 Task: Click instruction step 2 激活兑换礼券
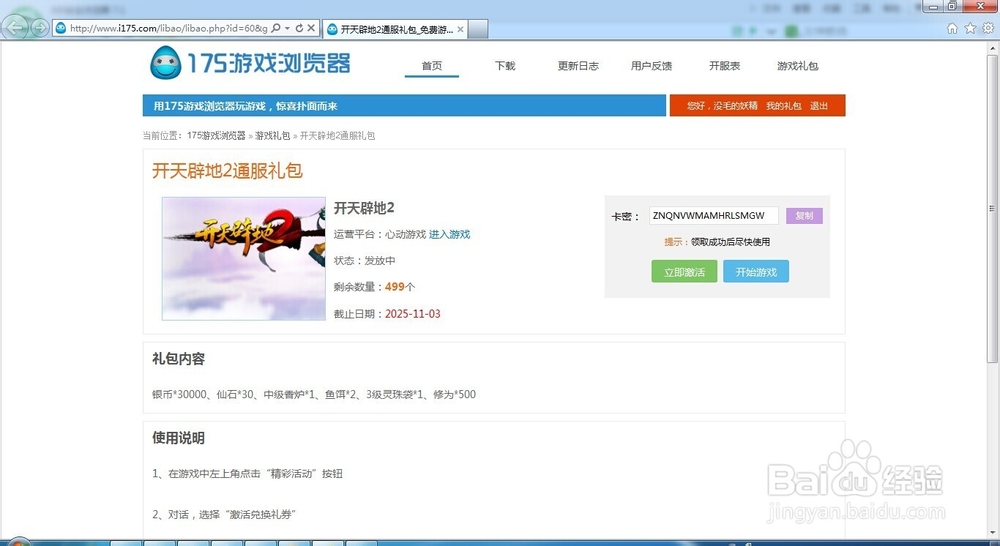coord(224,514)
